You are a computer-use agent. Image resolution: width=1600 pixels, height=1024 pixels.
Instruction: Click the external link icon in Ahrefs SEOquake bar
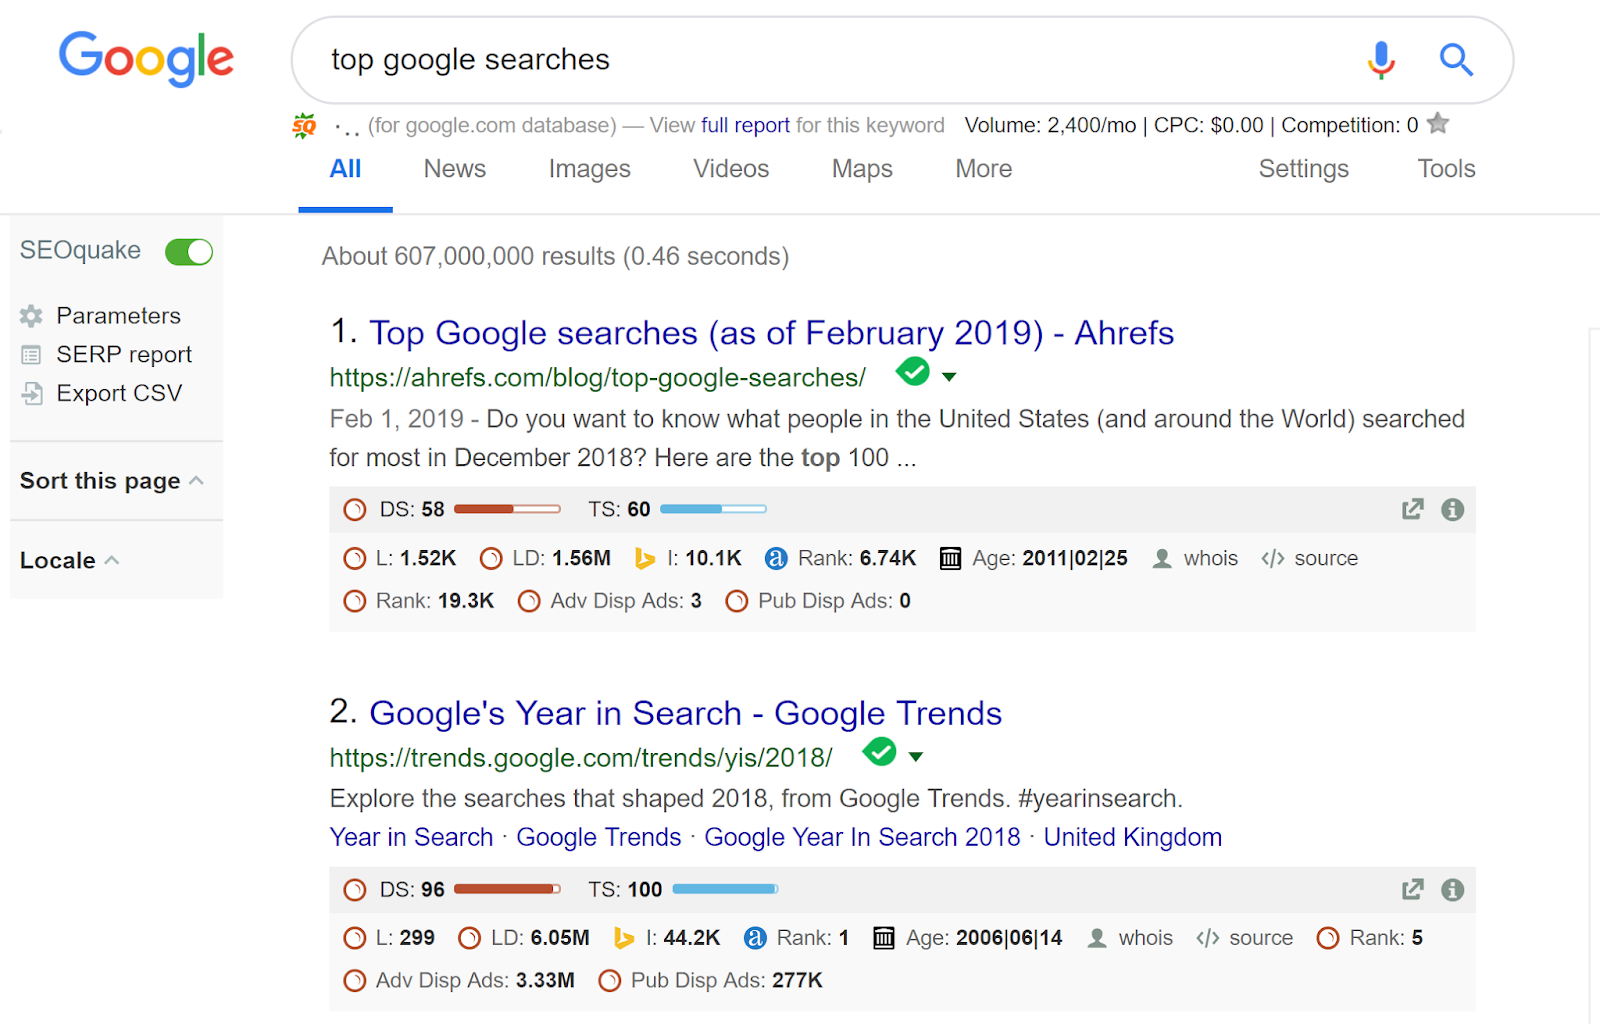tap(1412, 510)
